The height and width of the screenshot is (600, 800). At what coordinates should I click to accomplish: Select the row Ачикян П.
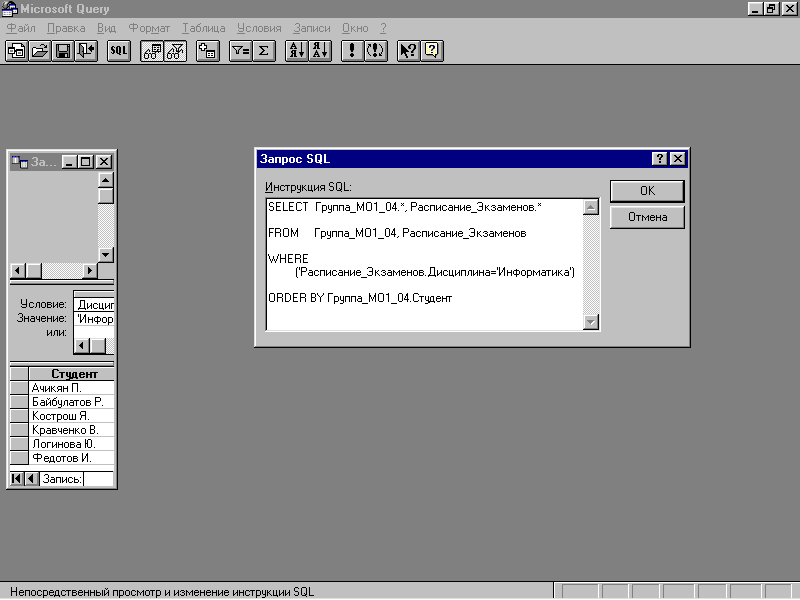pos(71,388)
